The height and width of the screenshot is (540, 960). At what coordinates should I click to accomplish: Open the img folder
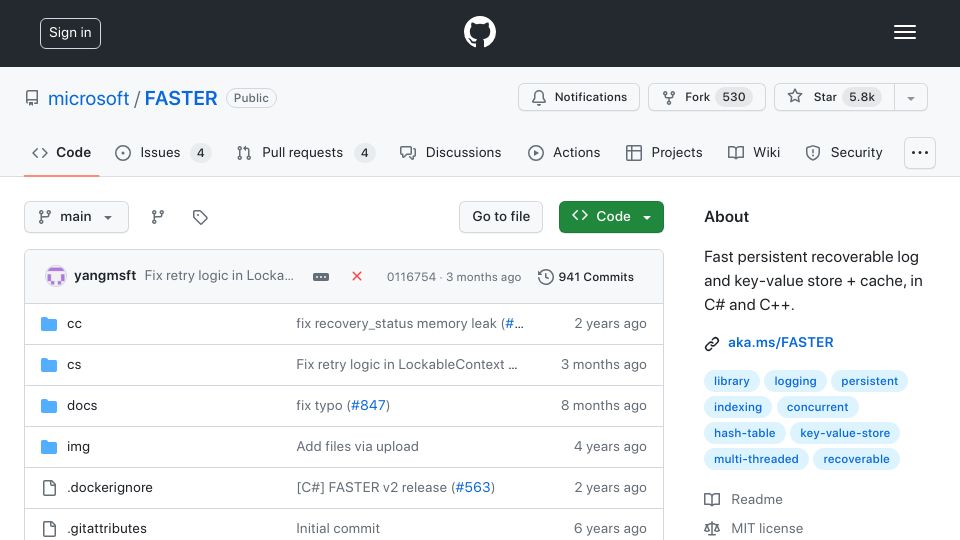pyautogui.click(x=78, y=447)
